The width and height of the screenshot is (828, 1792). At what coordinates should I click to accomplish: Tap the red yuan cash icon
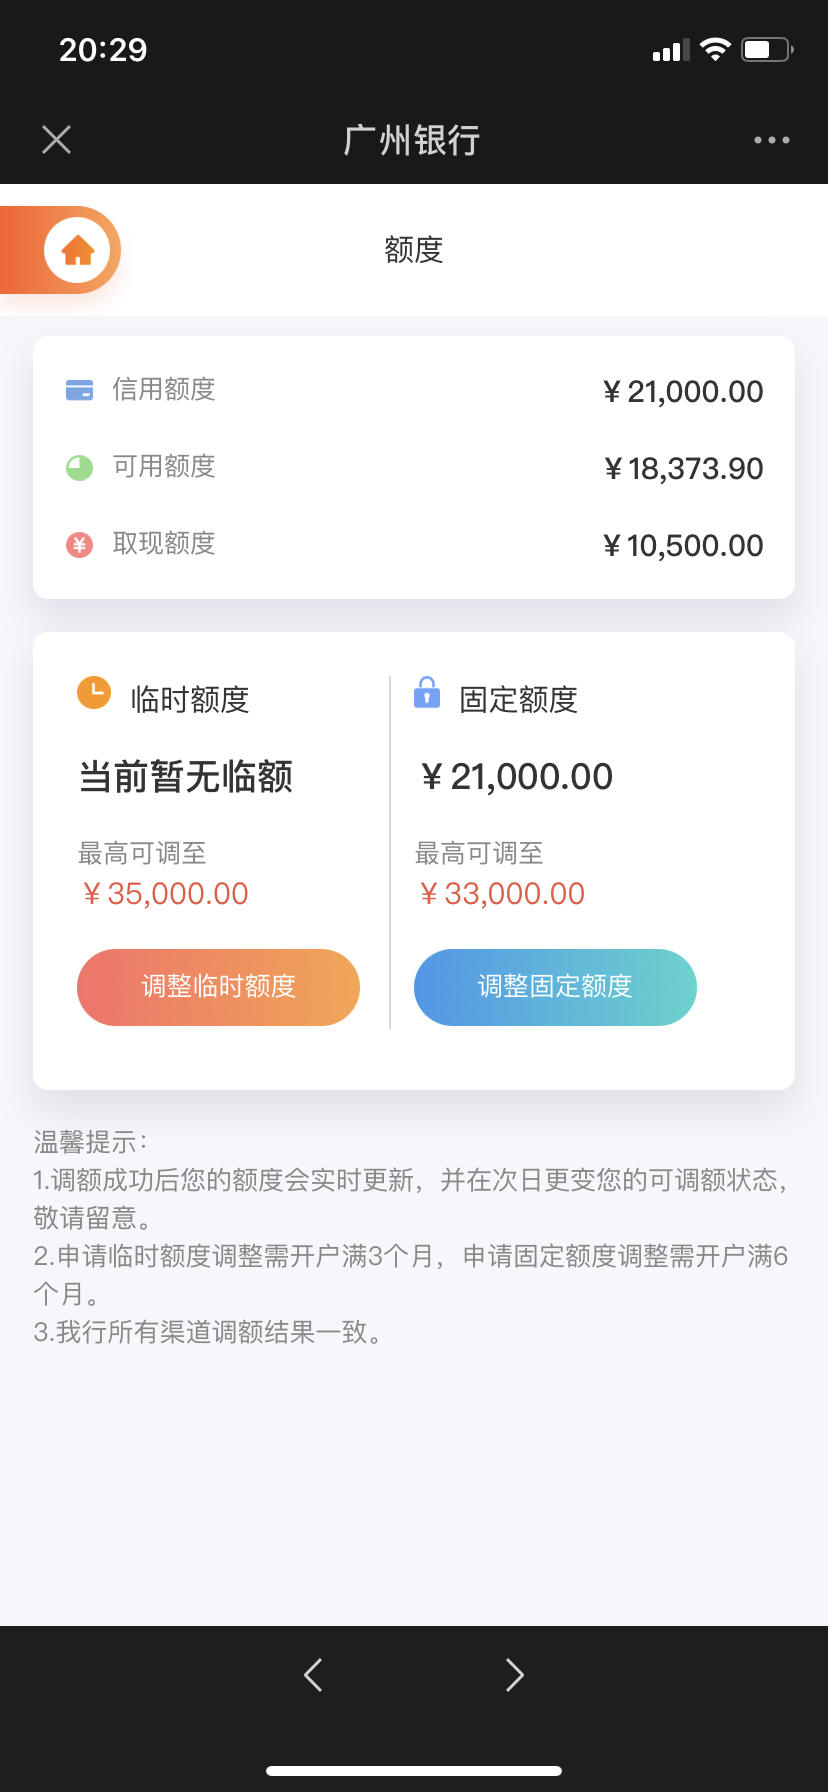79,544
